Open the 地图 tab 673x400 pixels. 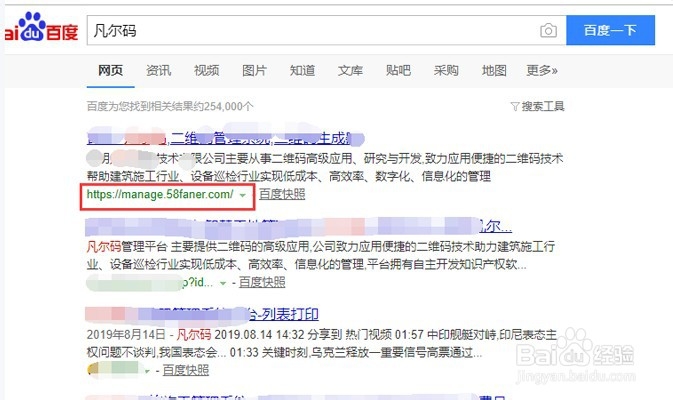tap(494, 70)
